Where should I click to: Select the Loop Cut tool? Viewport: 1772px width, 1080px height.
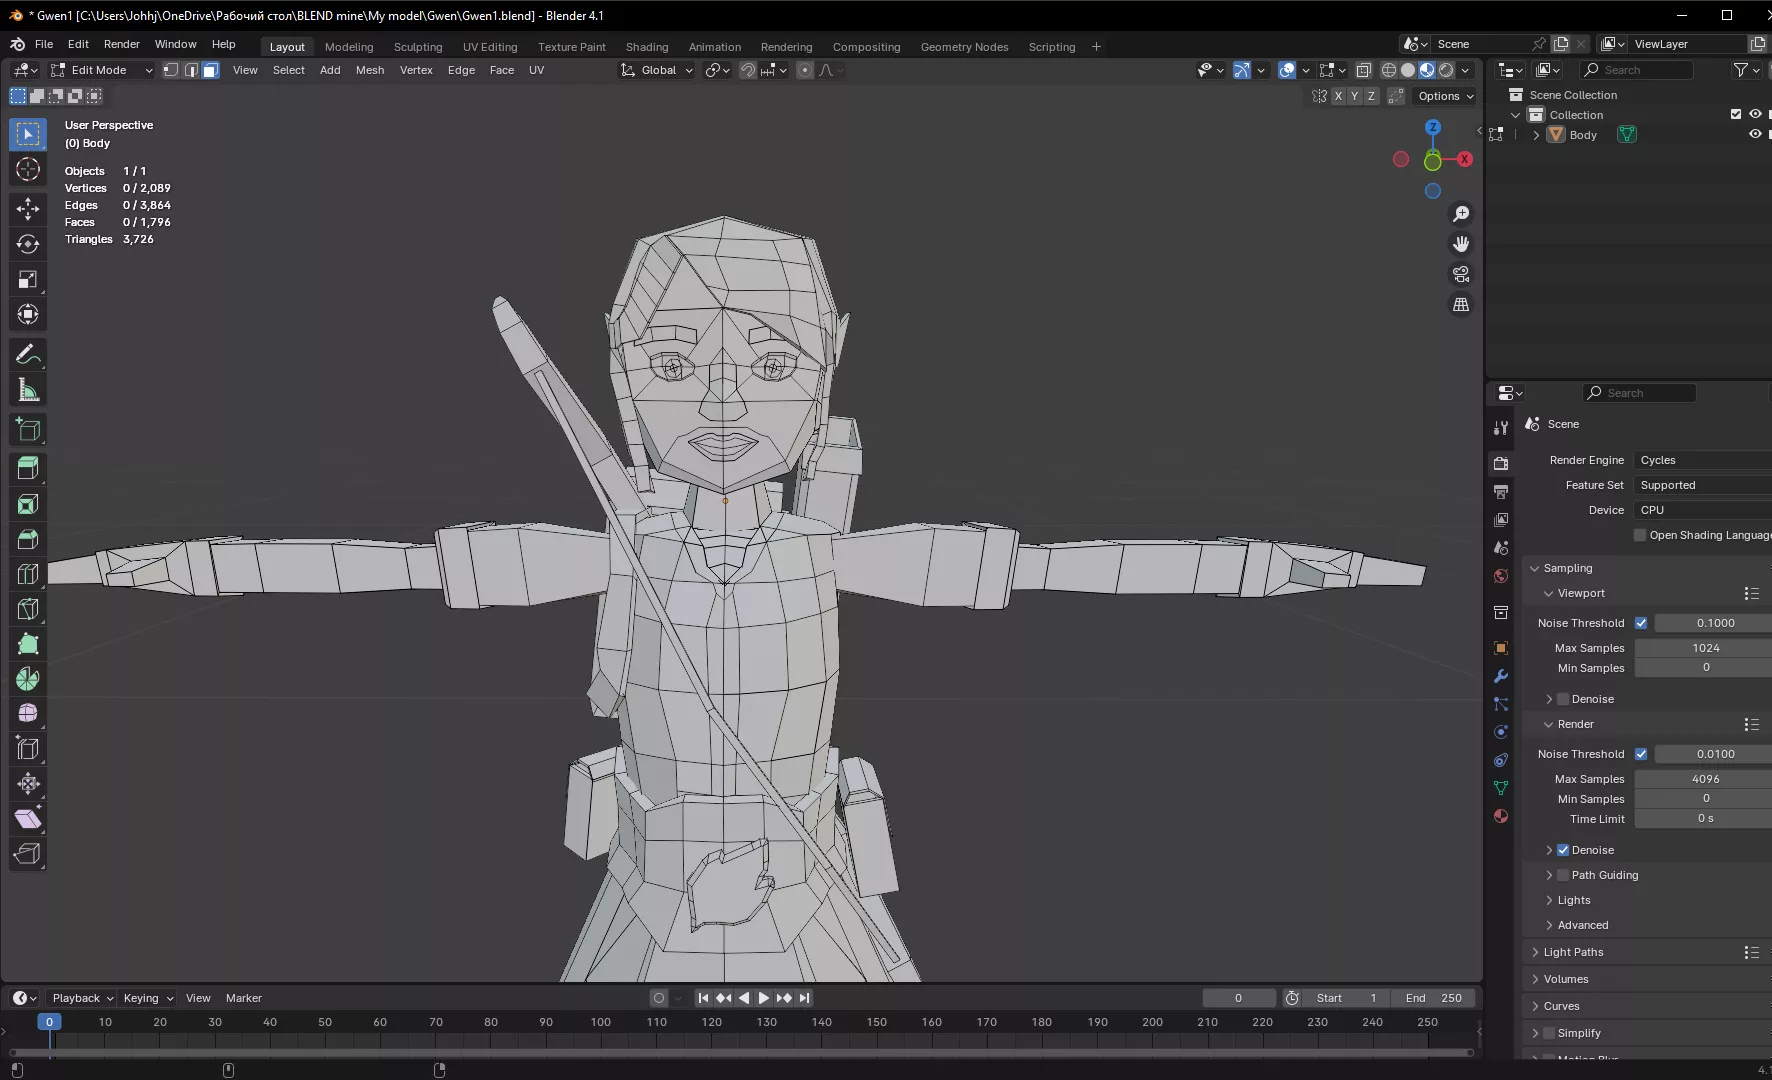(x=28, y=574)
